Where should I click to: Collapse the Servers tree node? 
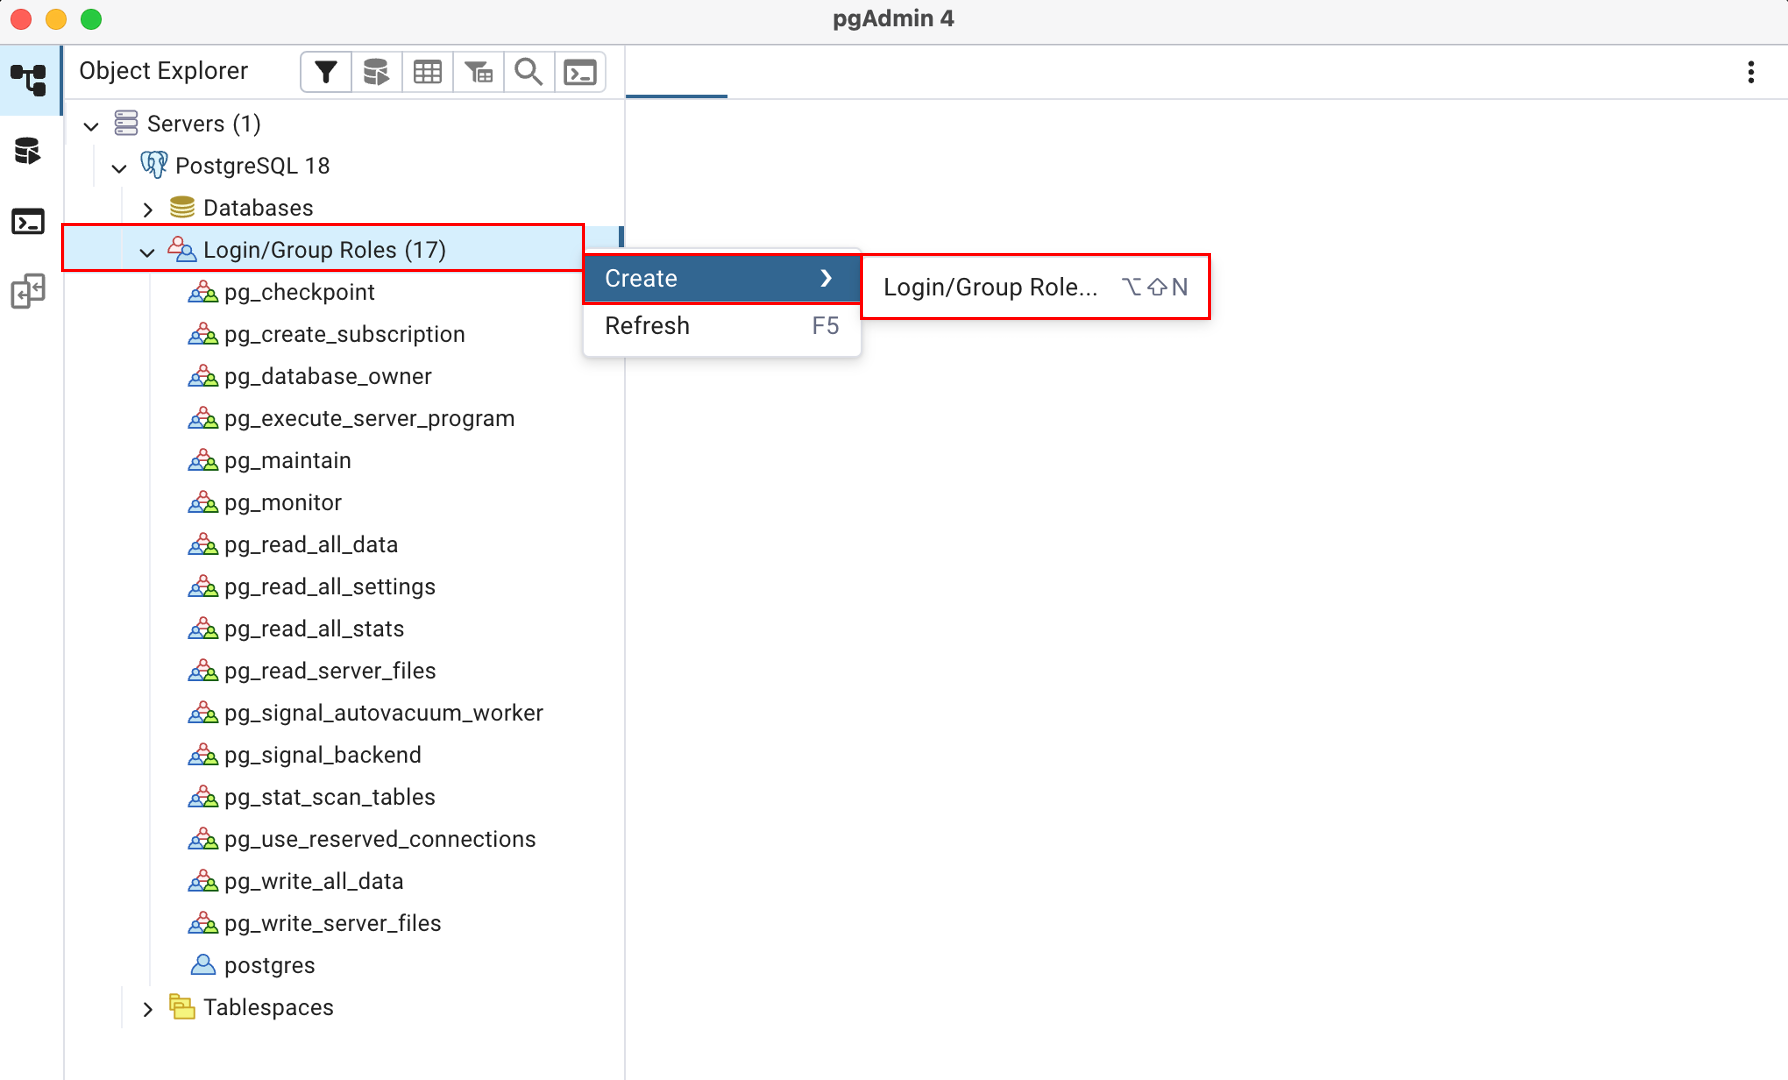point(91,125)
